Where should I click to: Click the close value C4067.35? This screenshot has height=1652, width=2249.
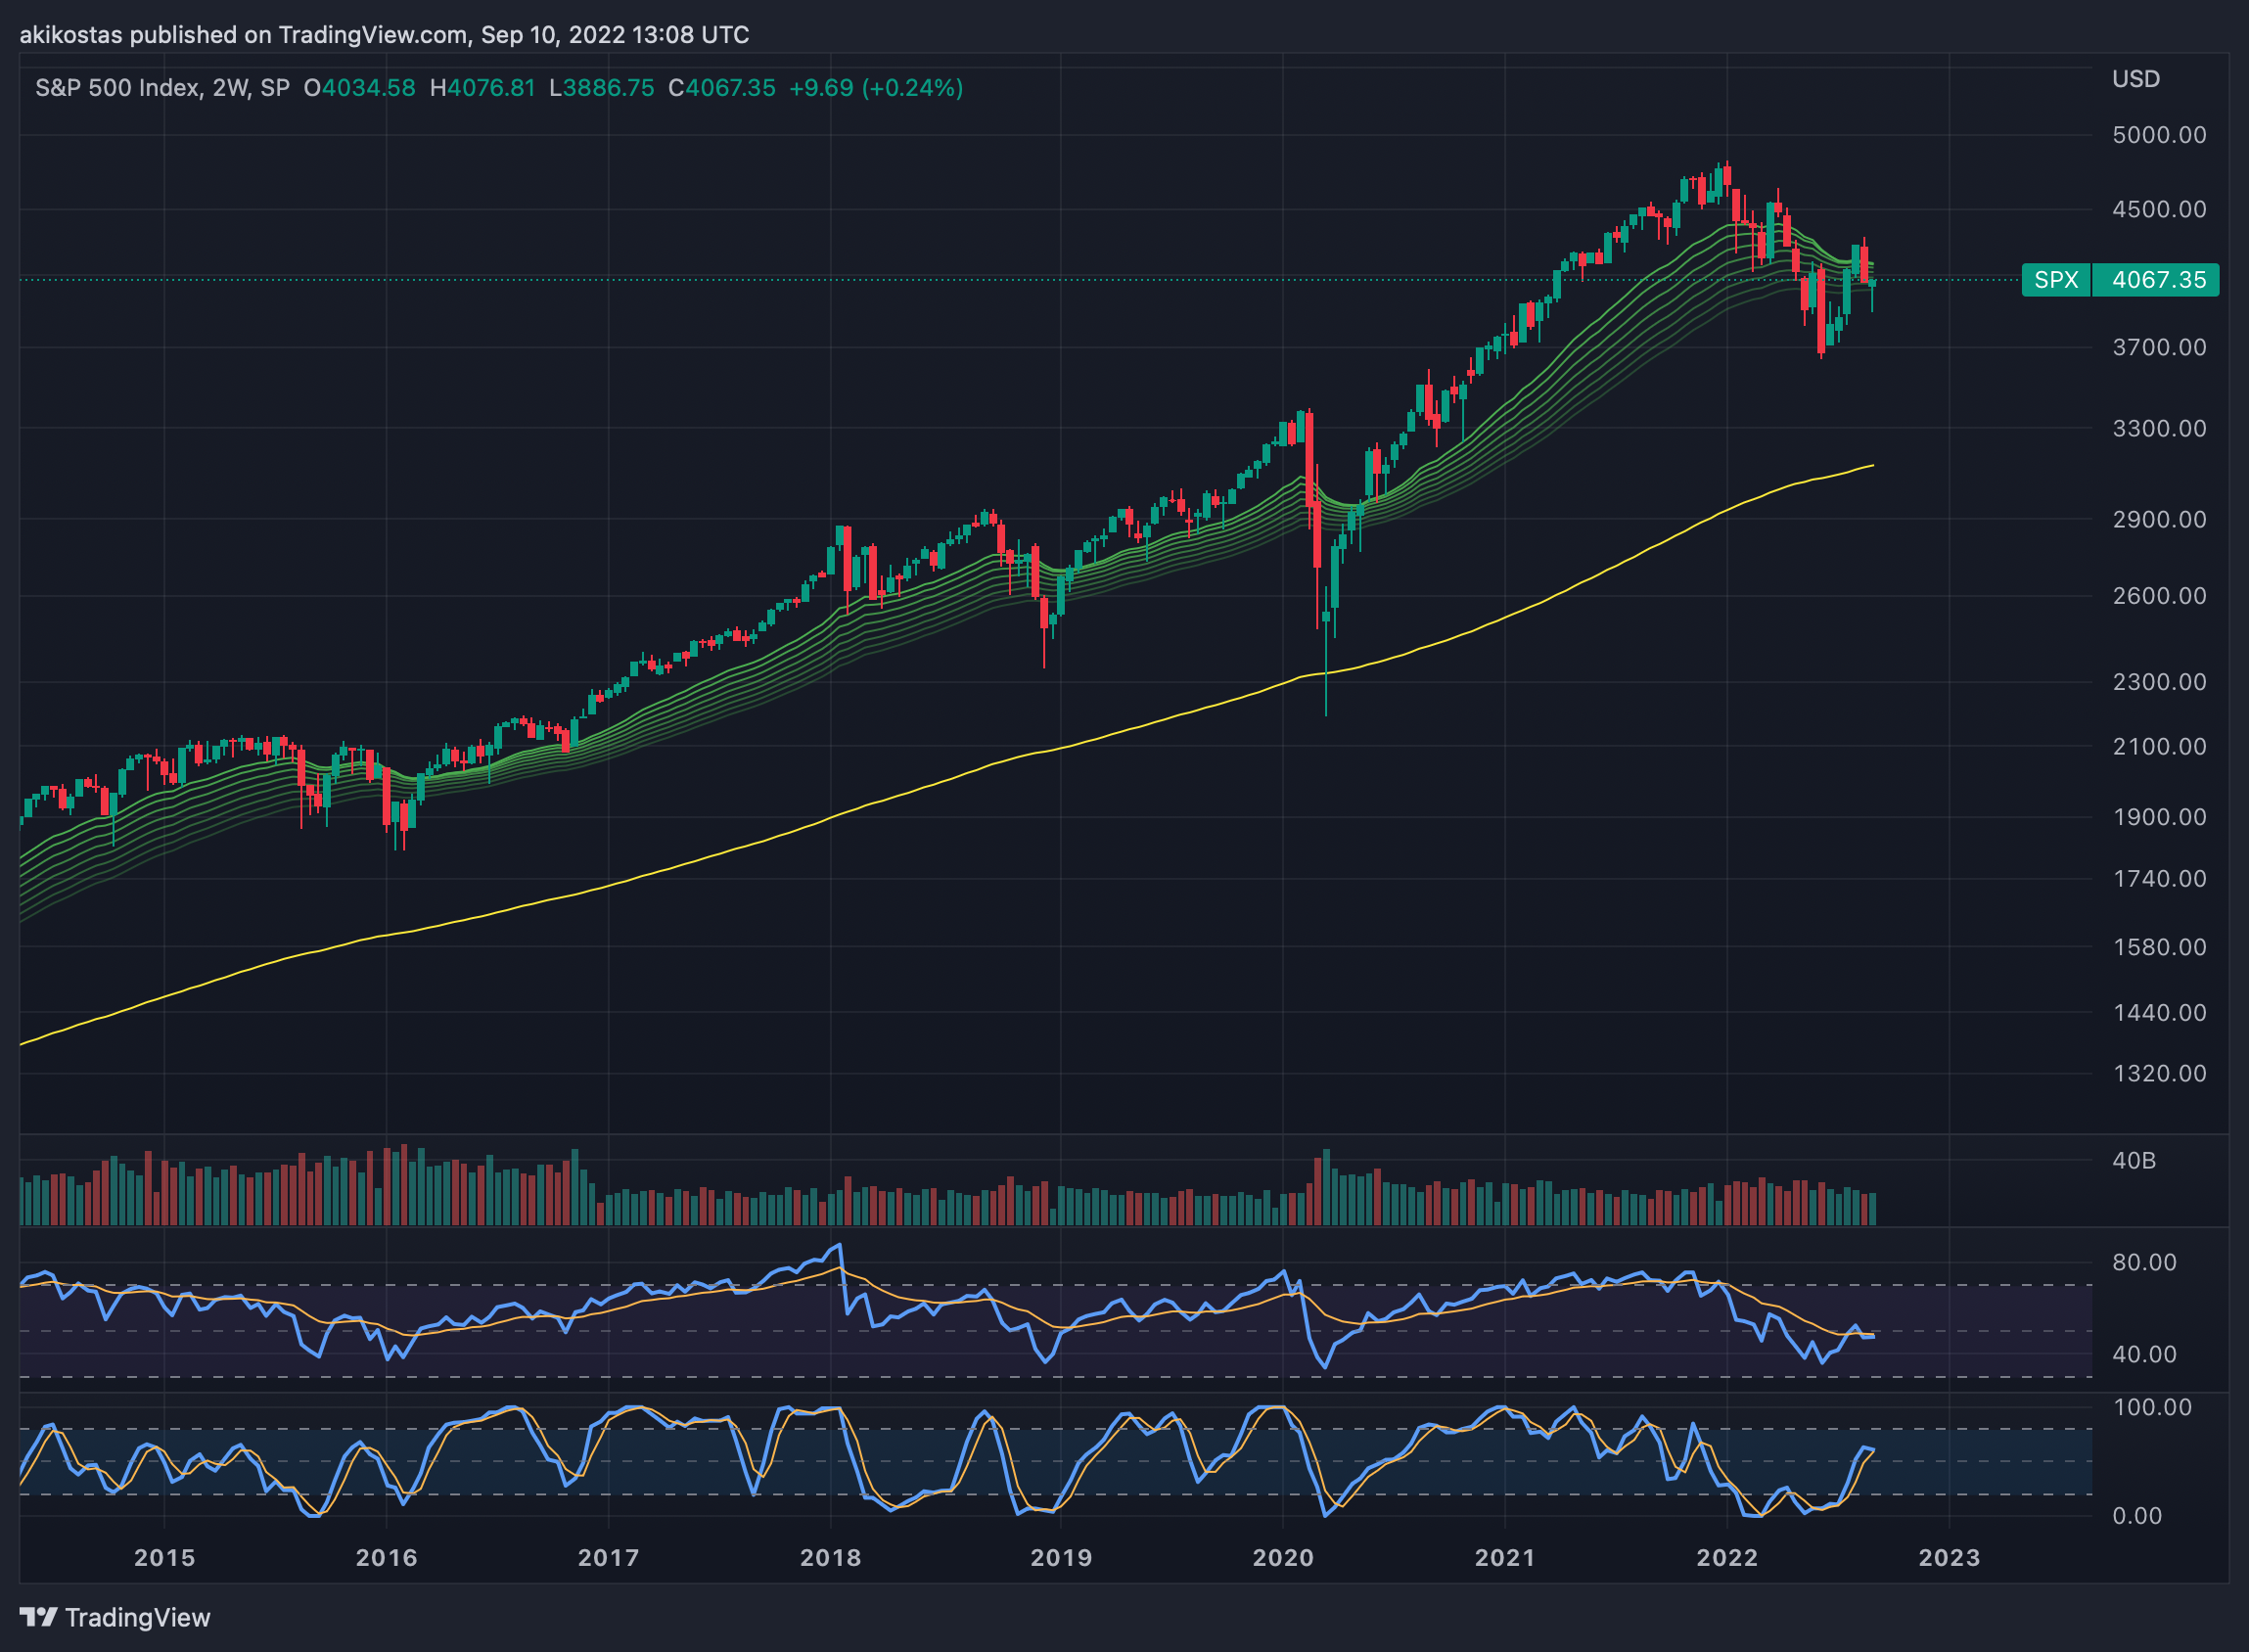click(721, 88)
